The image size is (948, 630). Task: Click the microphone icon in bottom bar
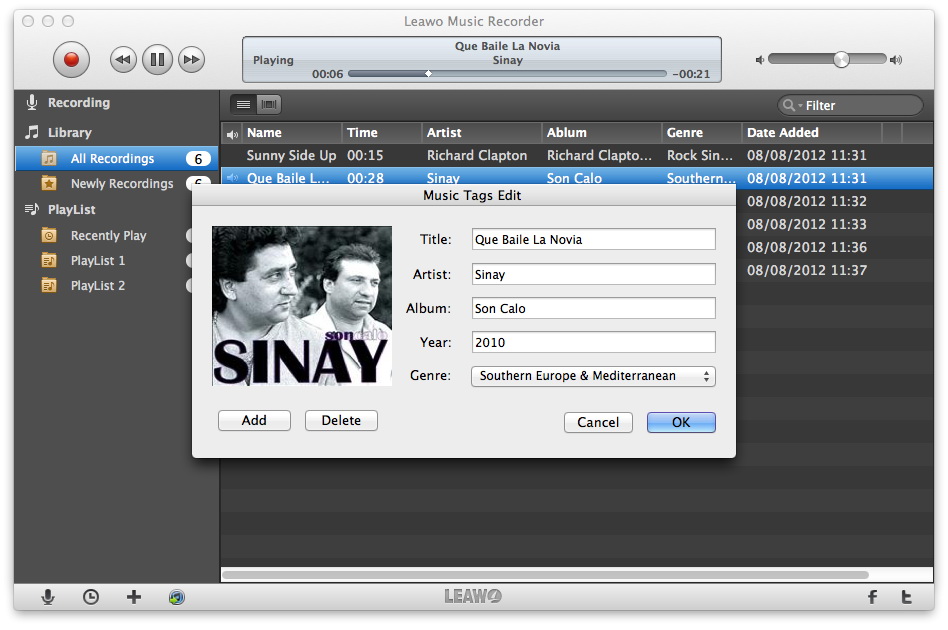[48, 597]
